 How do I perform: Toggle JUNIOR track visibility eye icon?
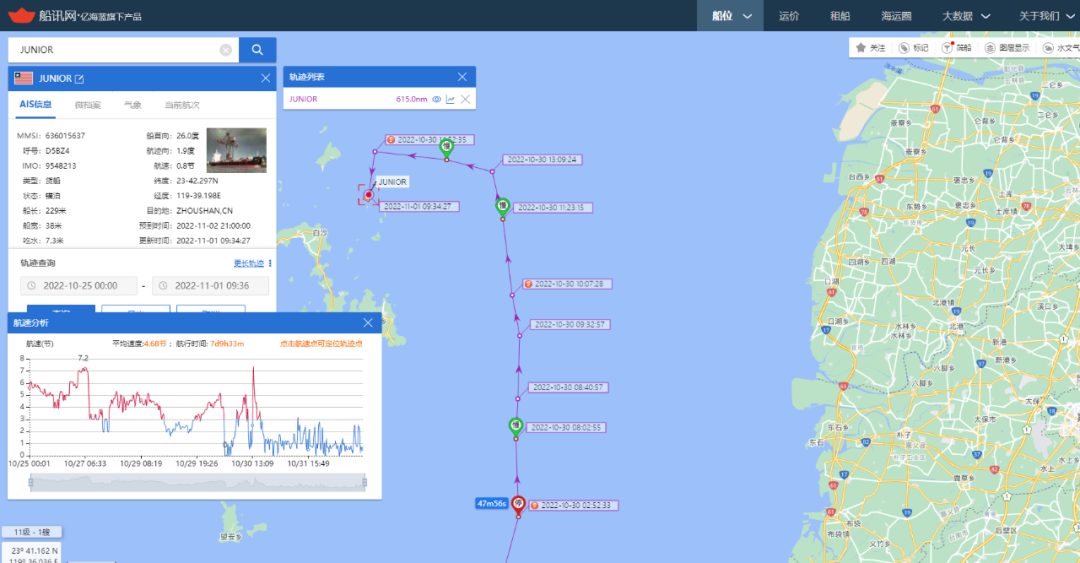tap(436, 99)
